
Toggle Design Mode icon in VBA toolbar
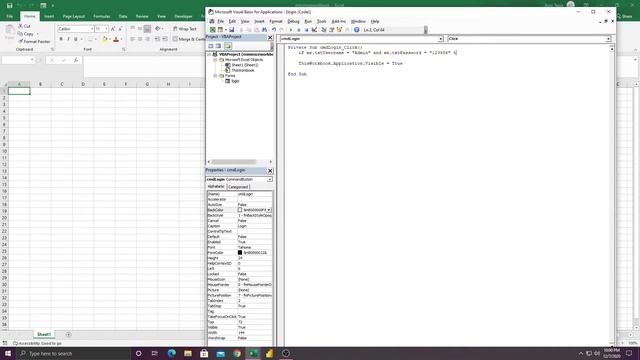(314, 30)
